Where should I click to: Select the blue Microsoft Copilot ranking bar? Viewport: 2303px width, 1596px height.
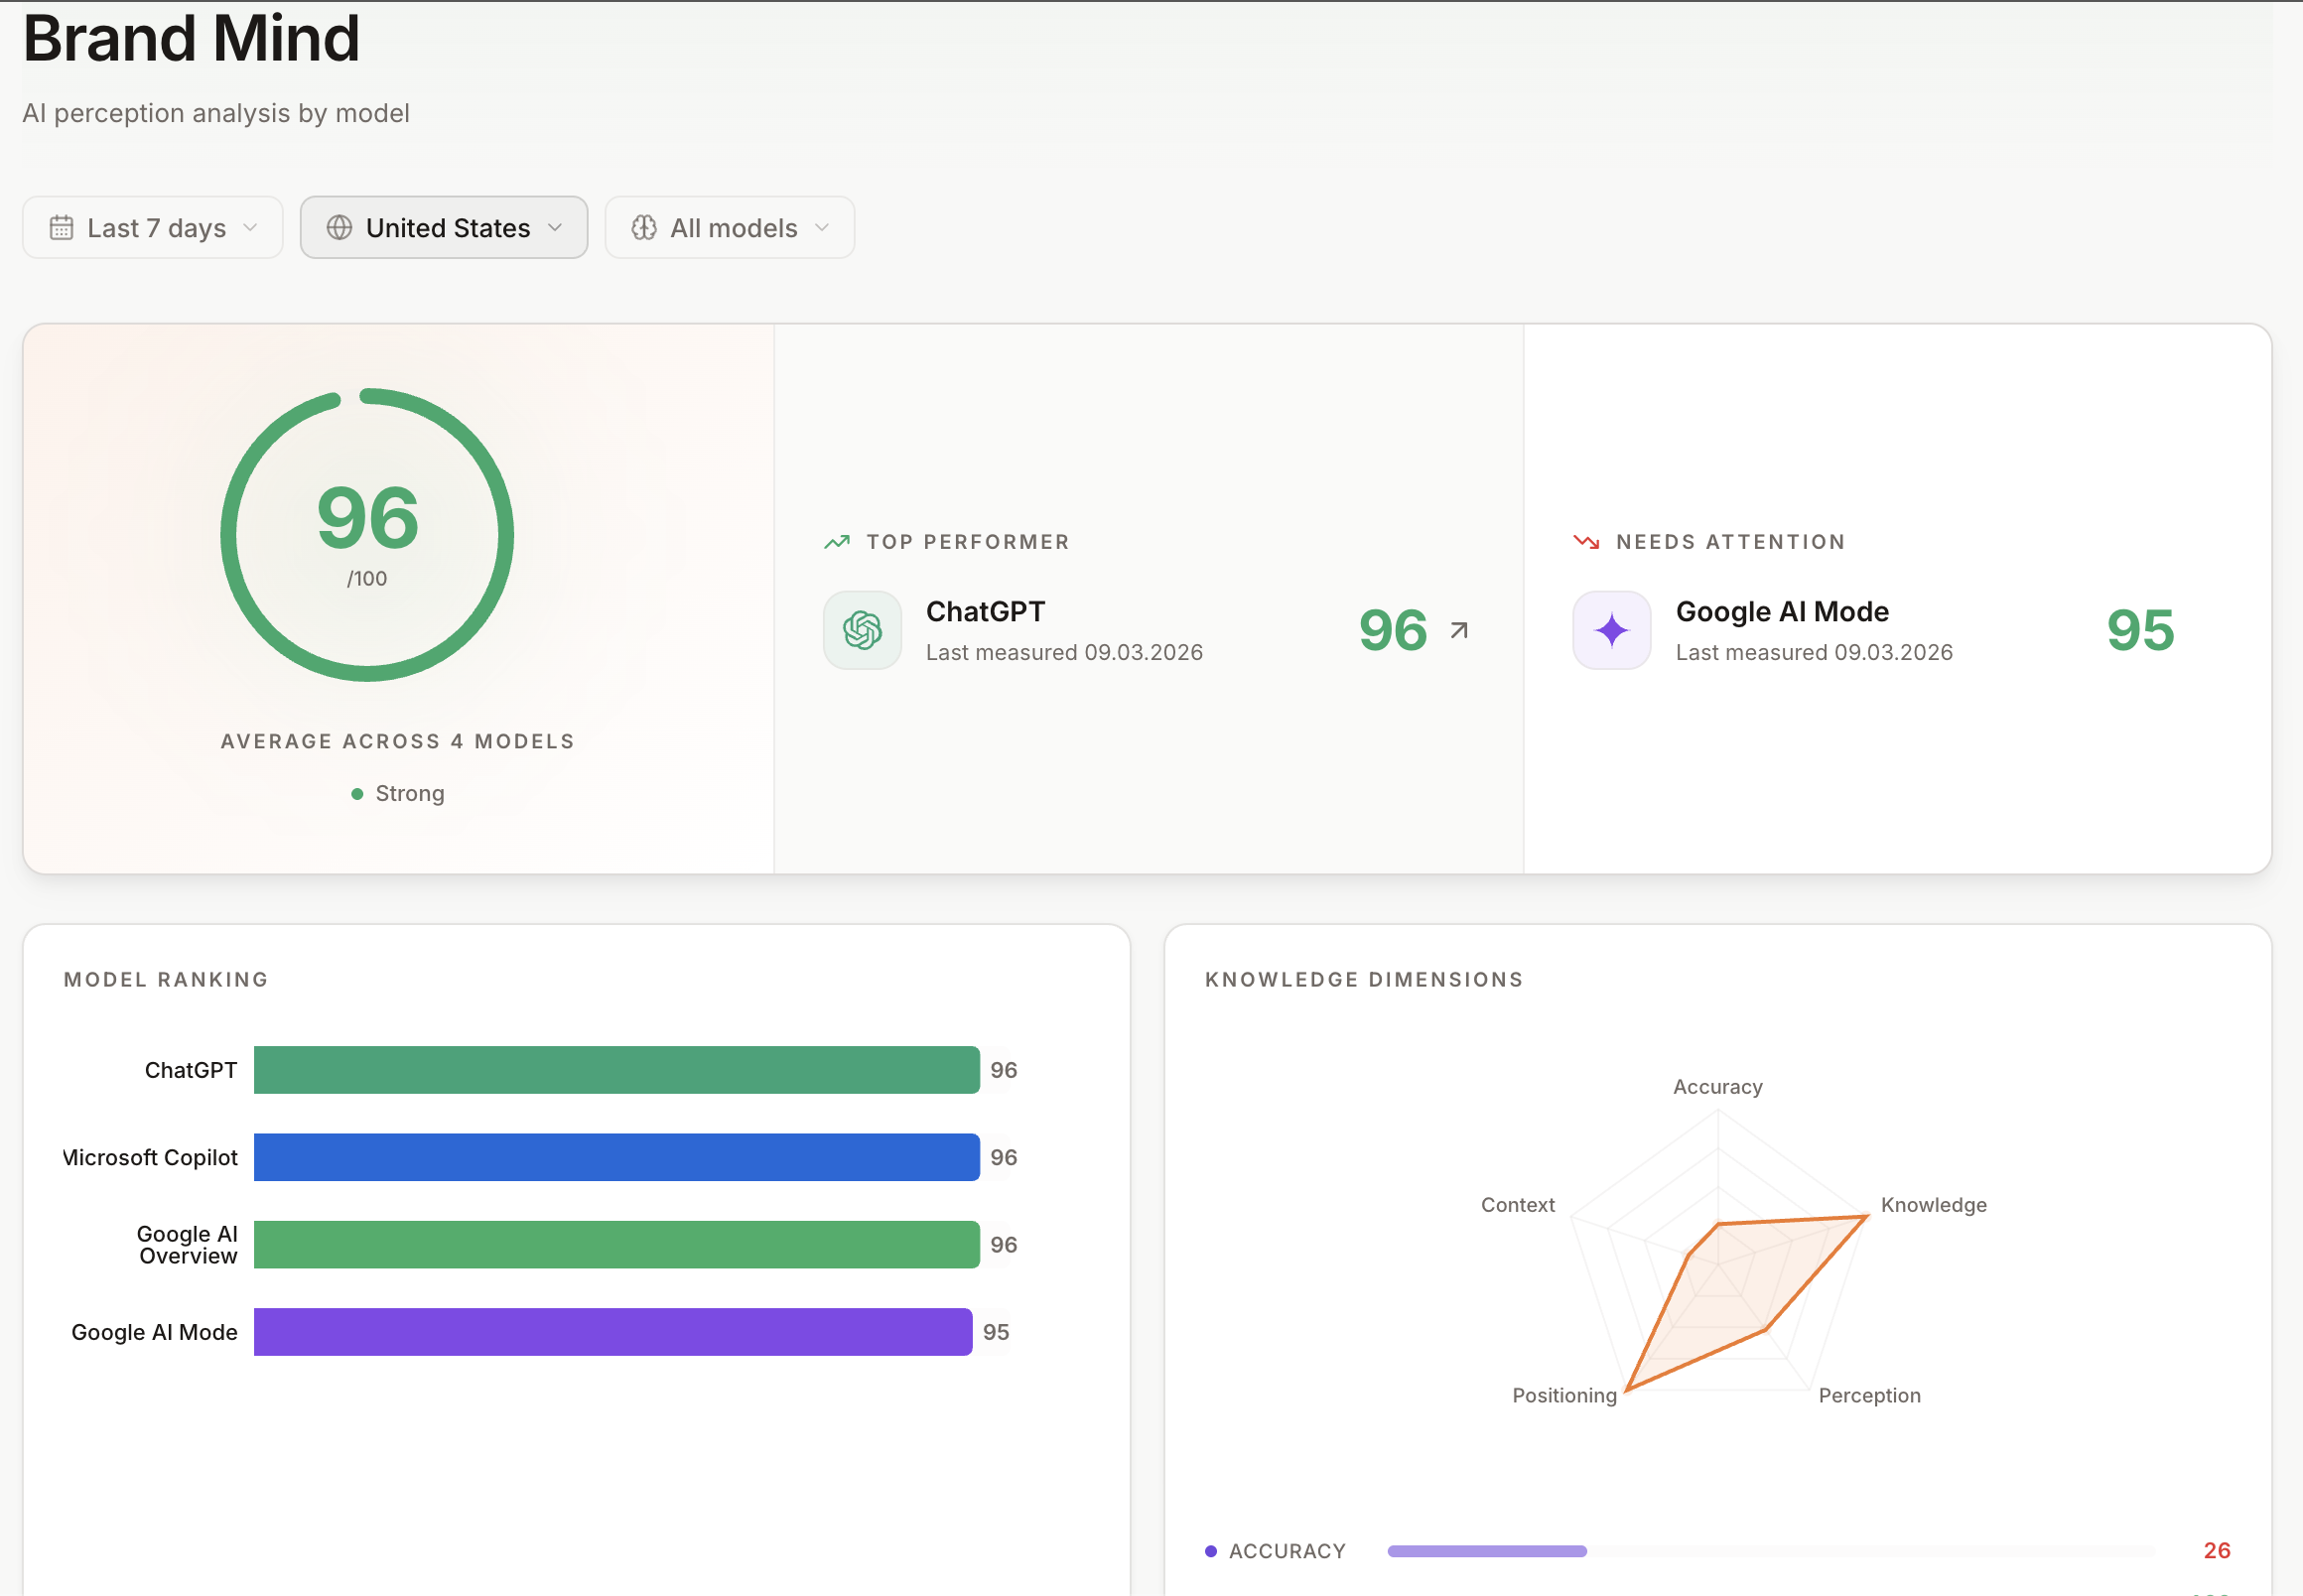[616, 1157]
